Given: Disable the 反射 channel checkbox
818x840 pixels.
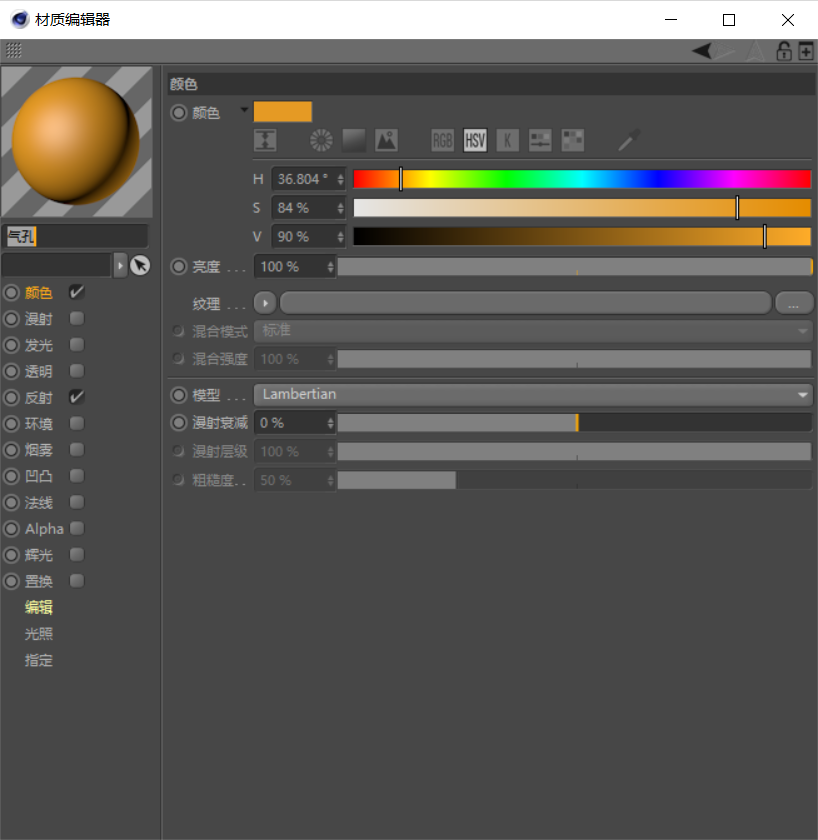Looking at the screenshot, I should (x=77, y=397).
